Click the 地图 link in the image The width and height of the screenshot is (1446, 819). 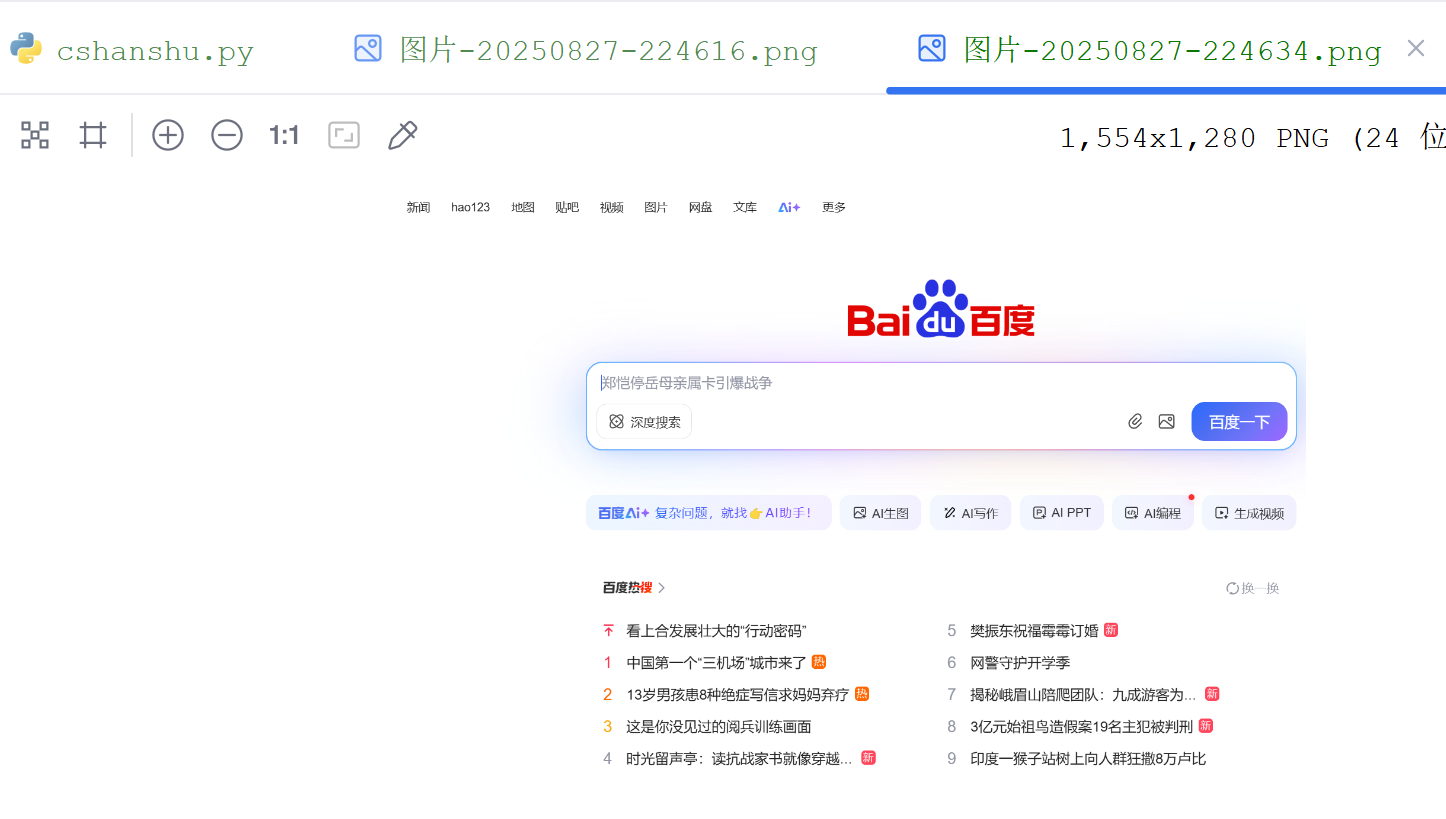523,207
